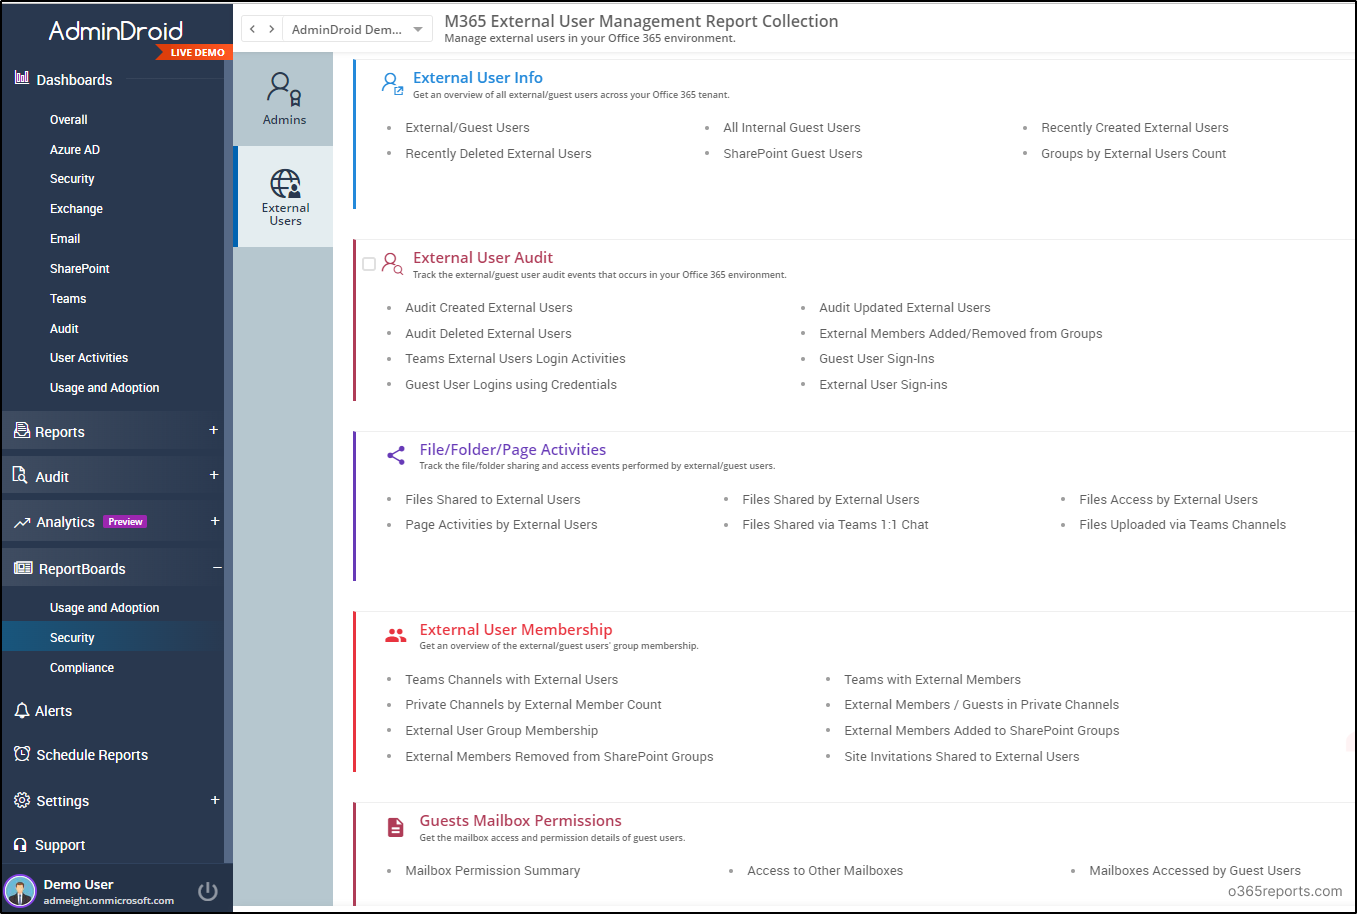Open Audit Deleted External Users report
The width and height of the screenshot is (1357, 914).
[x=488, y=334]
